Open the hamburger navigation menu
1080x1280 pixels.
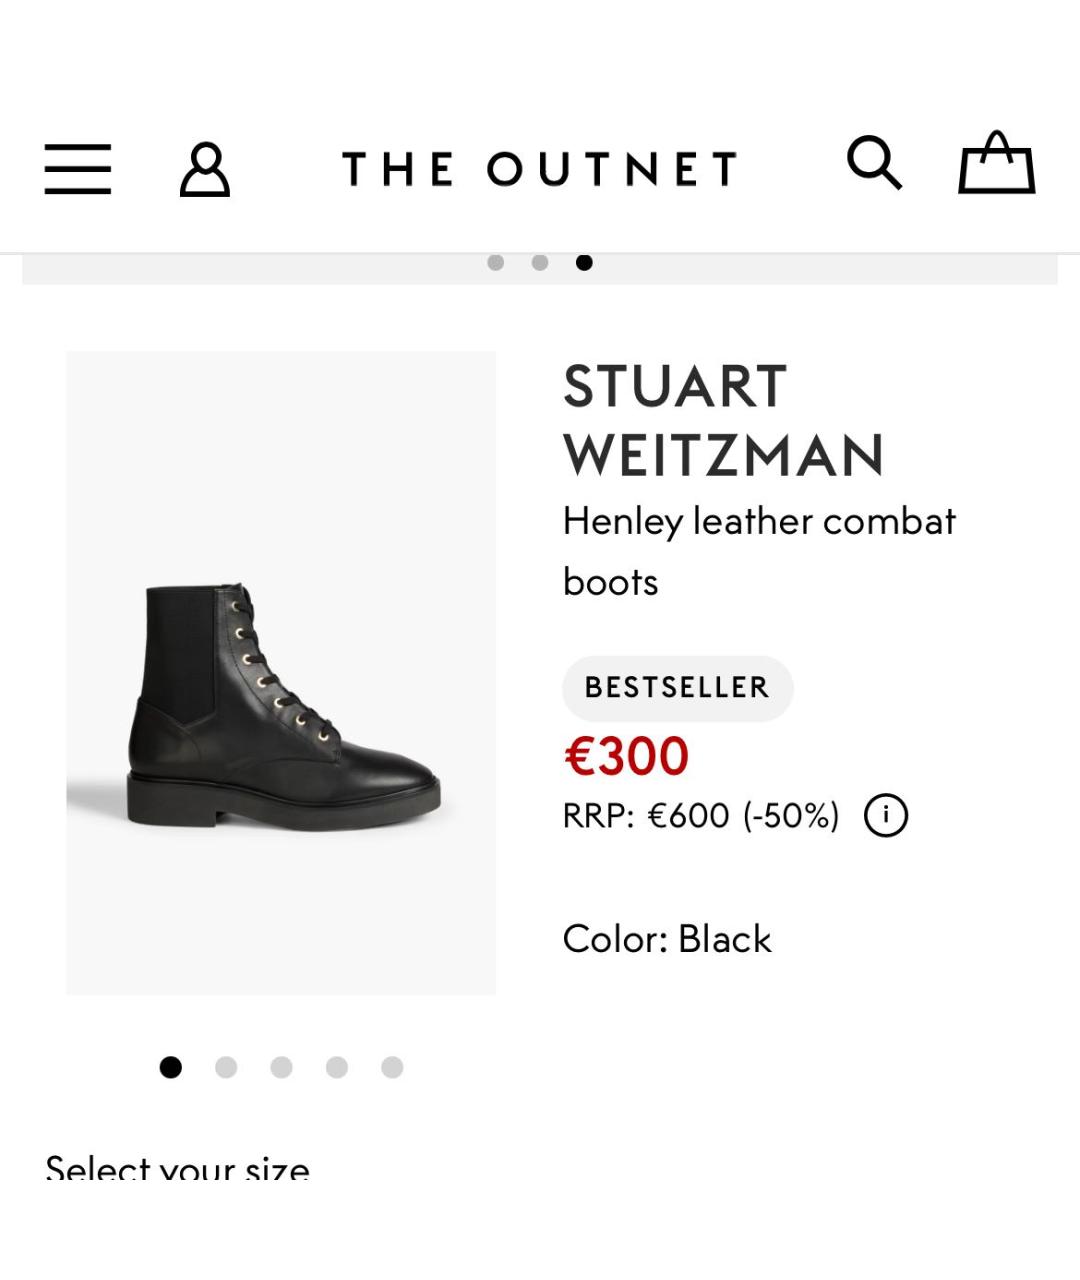coord(77,168)
